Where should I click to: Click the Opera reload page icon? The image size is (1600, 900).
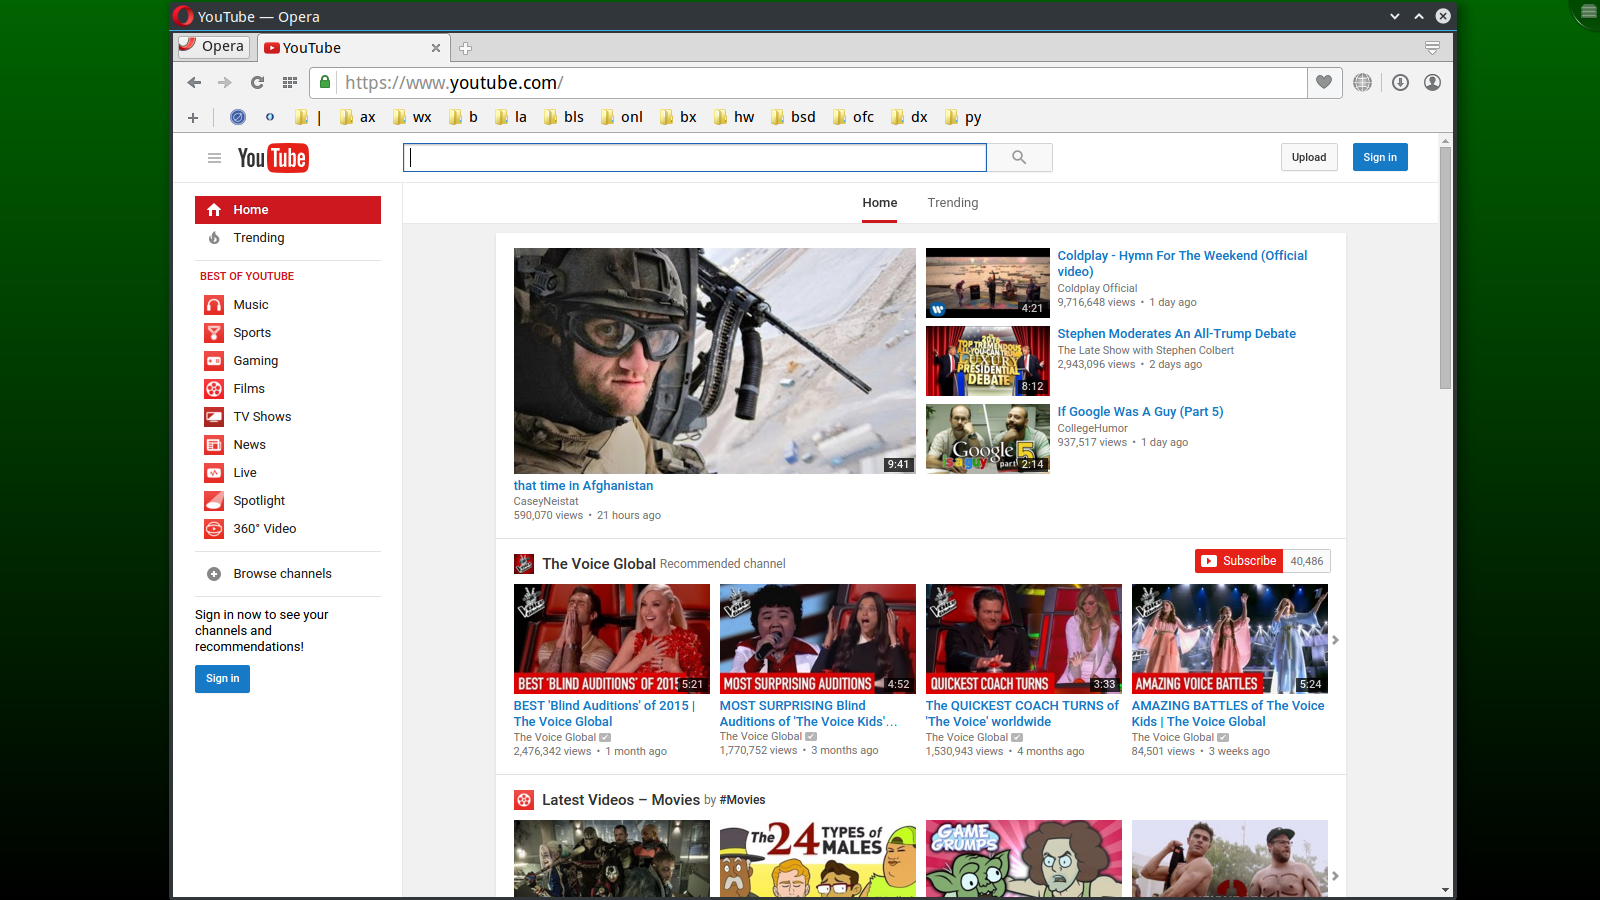[257, 83]
